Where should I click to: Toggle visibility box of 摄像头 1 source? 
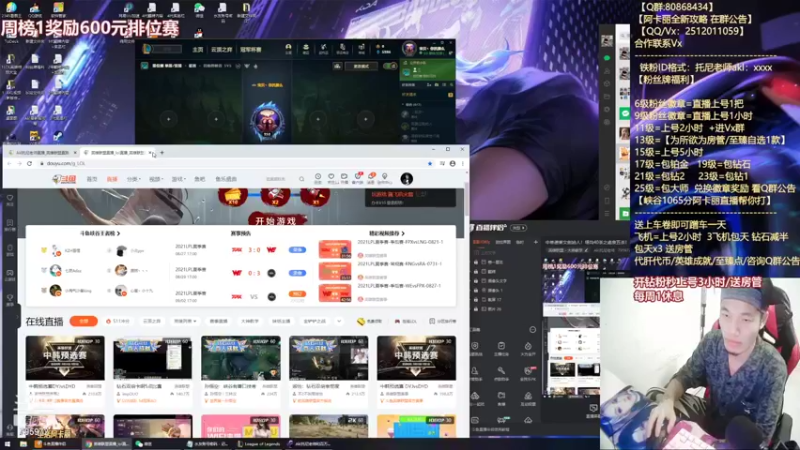tap(484, 290)
